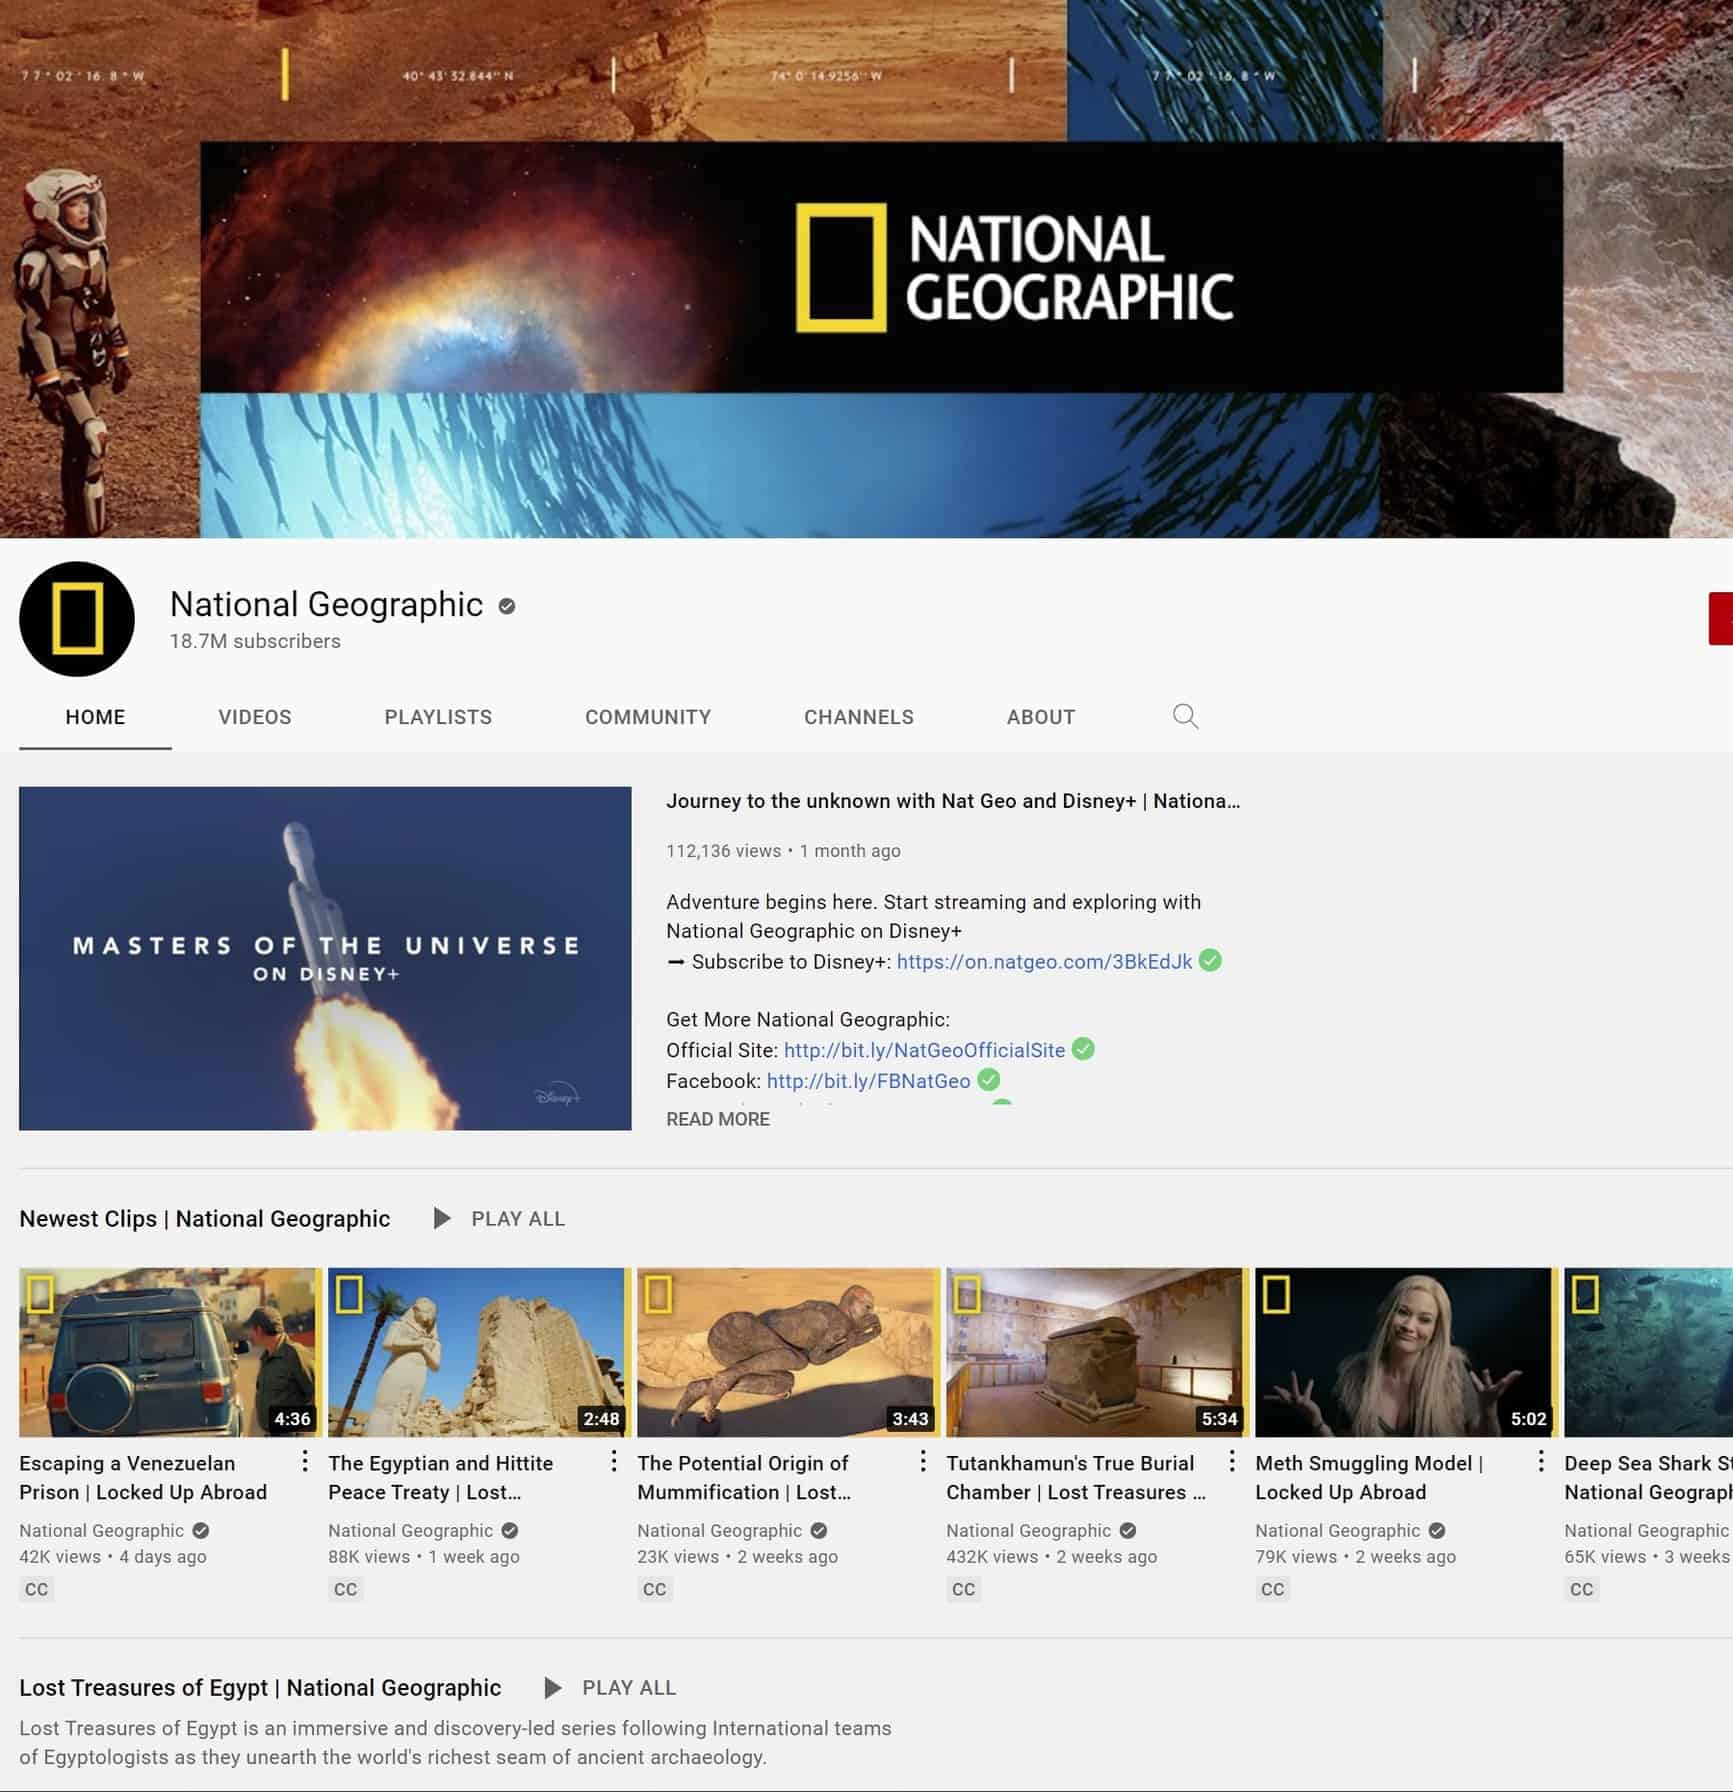Open the Play All icon for Lost Treasures

pyautogui.click(x=553, y=1687)
